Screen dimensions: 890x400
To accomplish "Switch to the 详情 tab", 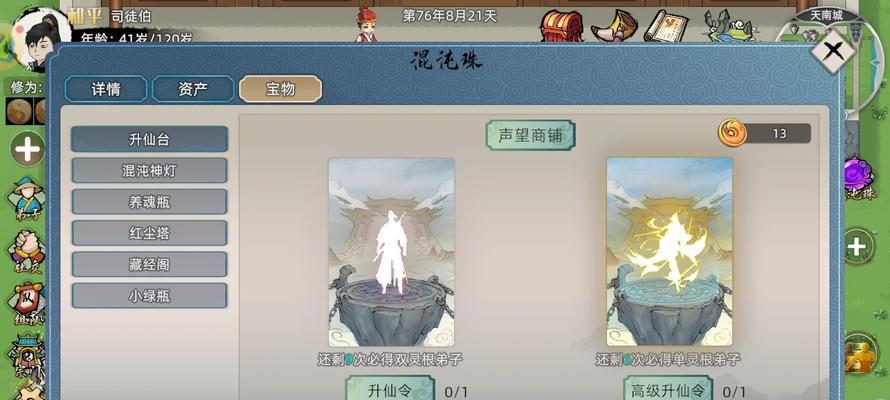I will point(106,89).
